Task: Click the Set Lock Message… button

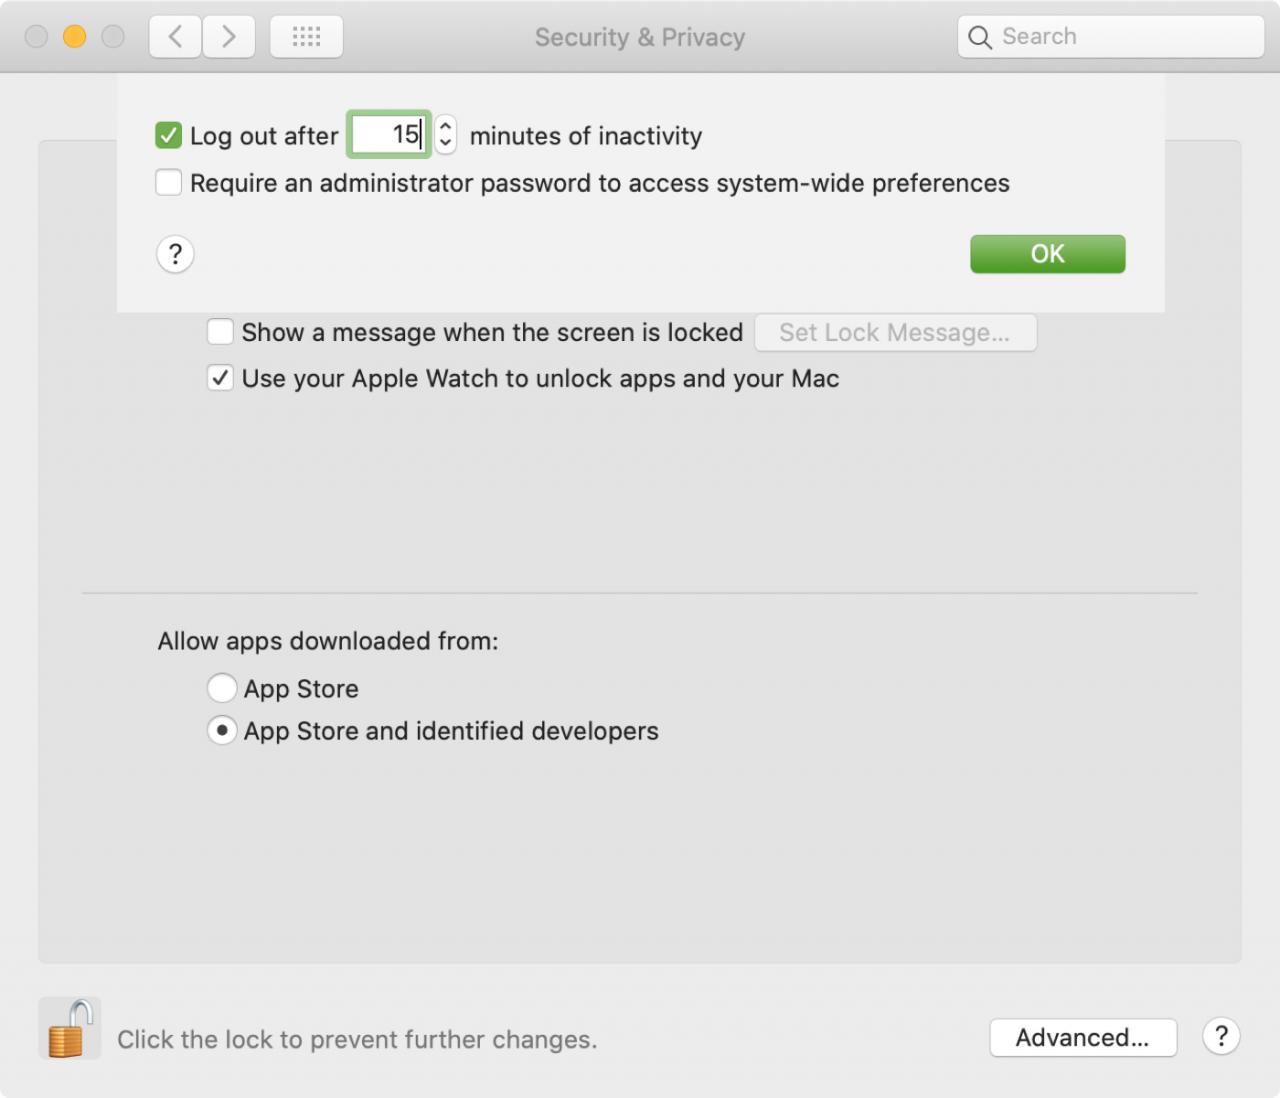Action: tap(895, 332)
